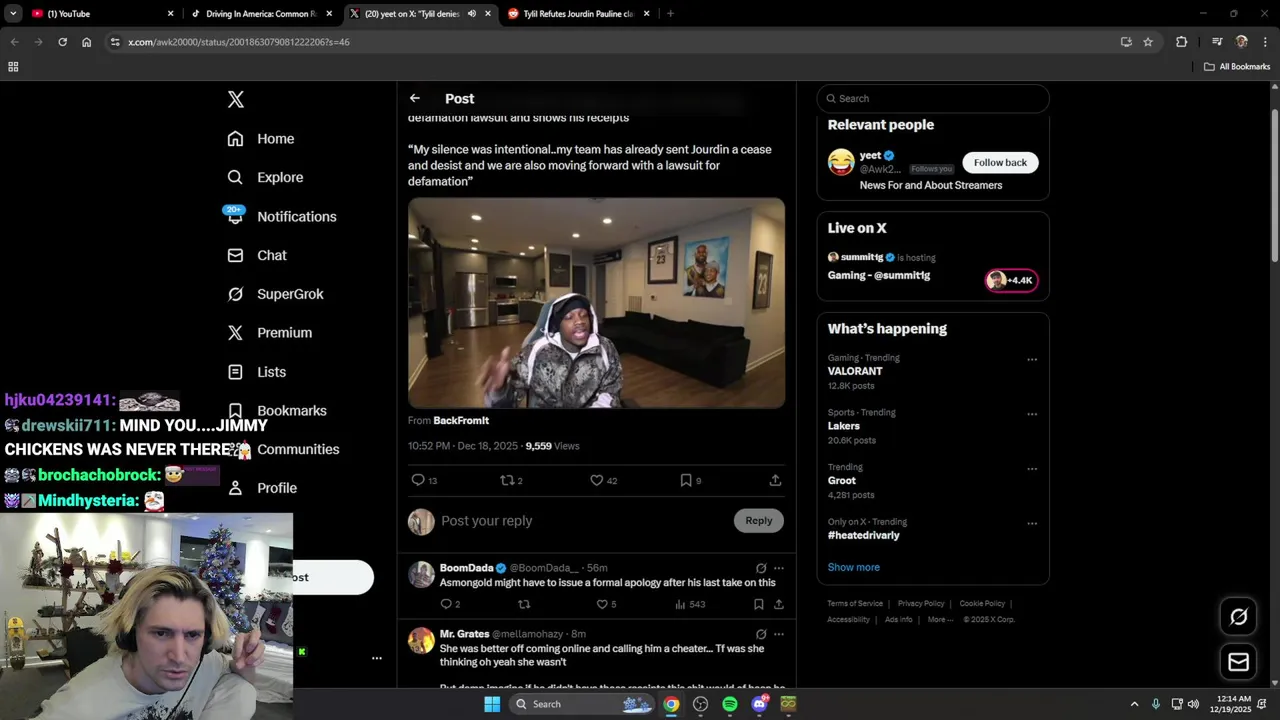Bookmark BoomDada's reply
1280x720 pixels.
(759, 604)
